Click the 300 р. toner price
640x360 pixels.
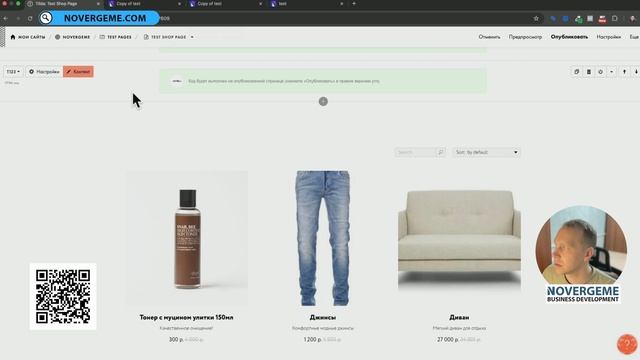[176, 340]
